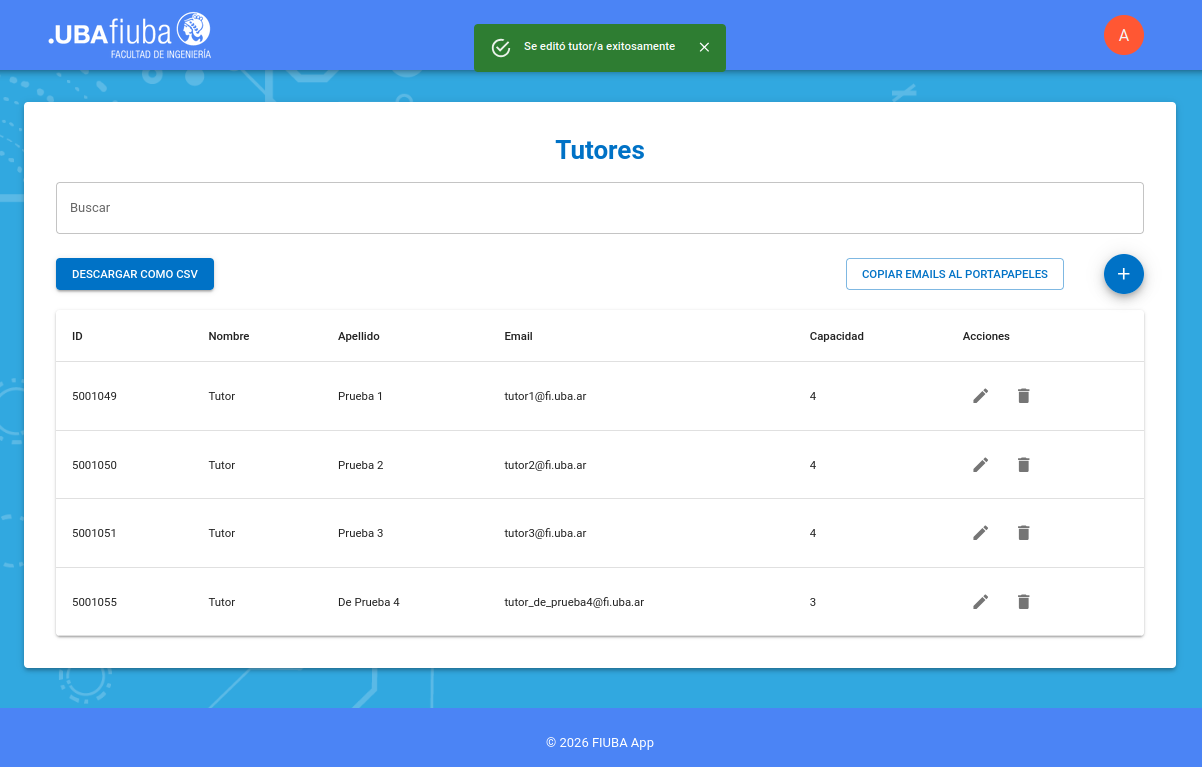Delete the tutor Prueba 2 row
This screenshot has height=767, width=1202.
point(1023,465)
